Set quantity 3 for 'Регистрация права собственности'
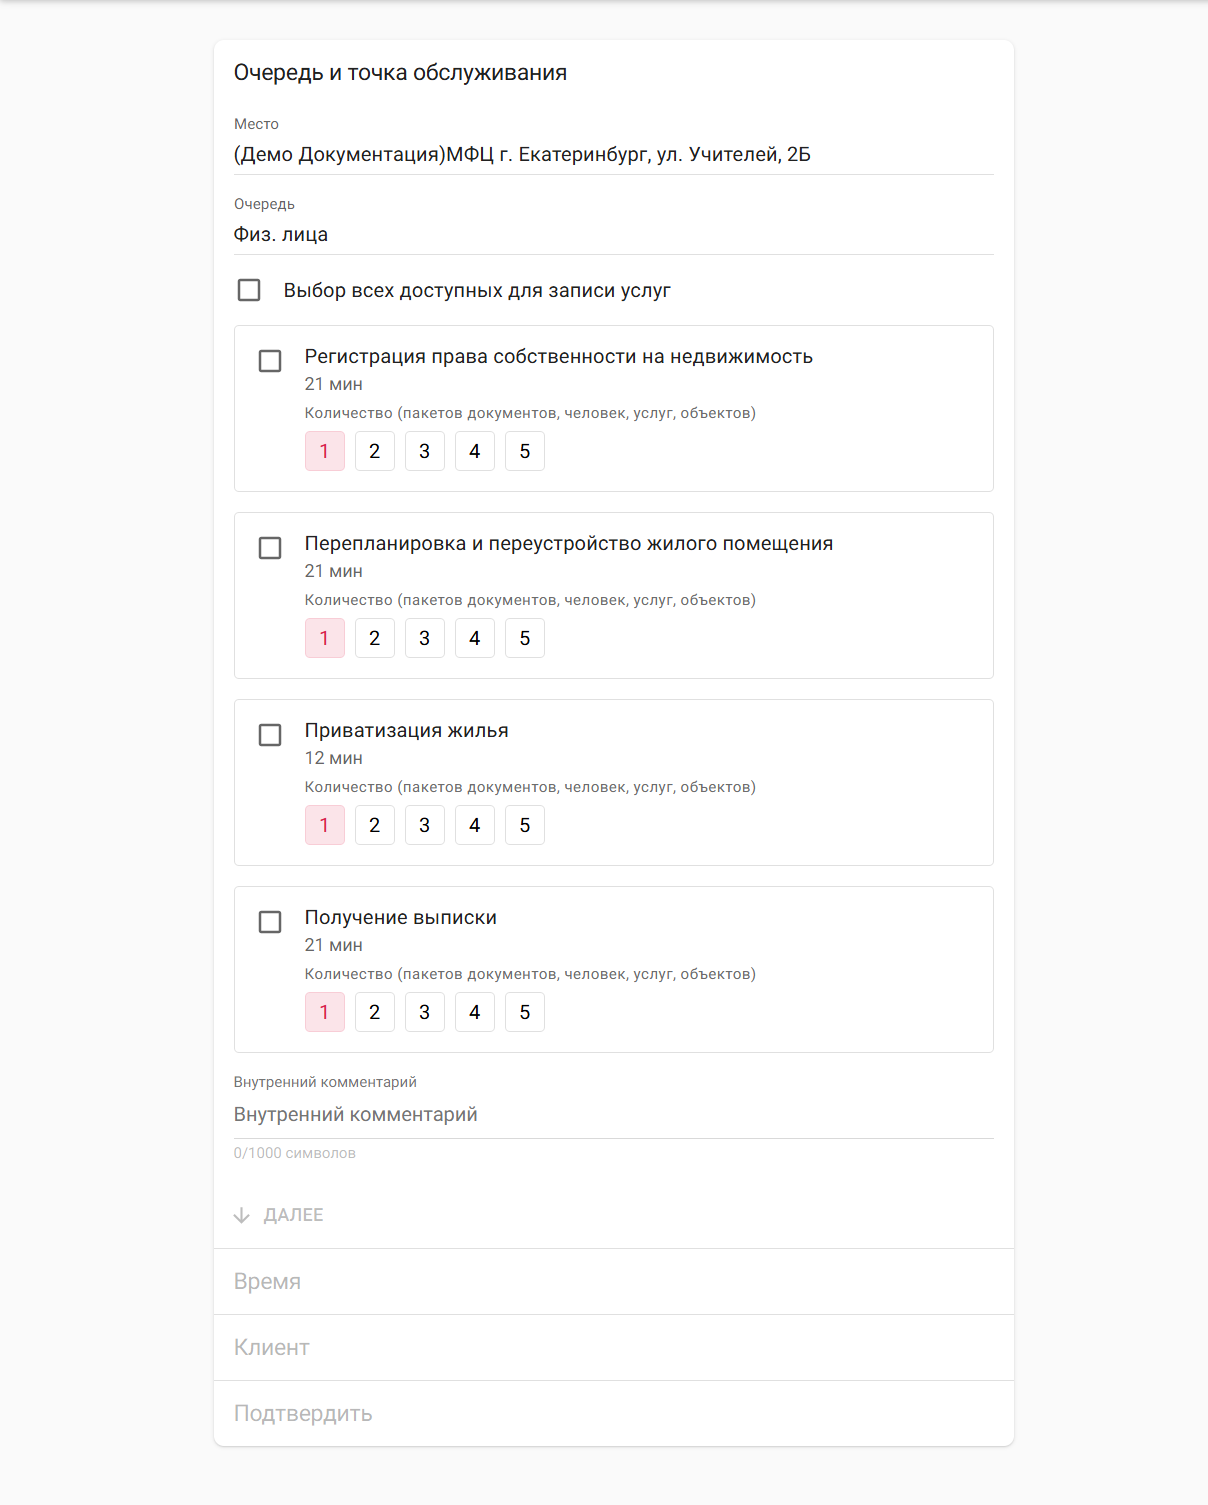The image size is (1208, 1505). [x=425, y=451]
